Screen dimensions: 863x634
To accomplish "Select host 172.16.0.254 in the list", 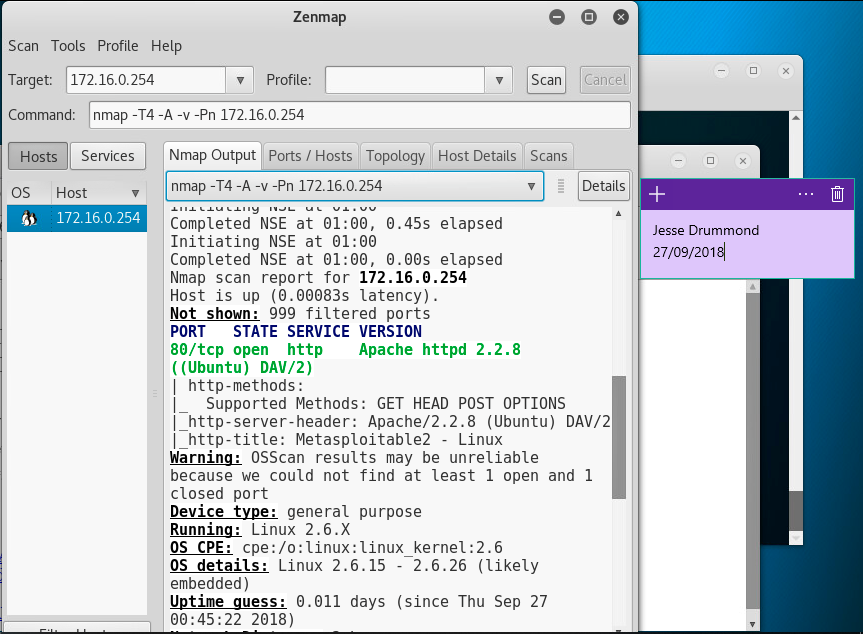I will coord(77,218).
